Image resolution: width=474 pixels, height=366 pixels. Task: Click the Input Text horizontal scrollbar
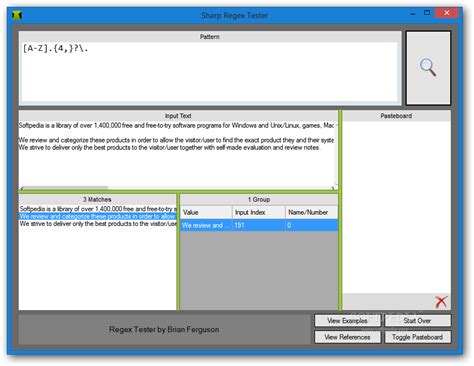point(178,188)
